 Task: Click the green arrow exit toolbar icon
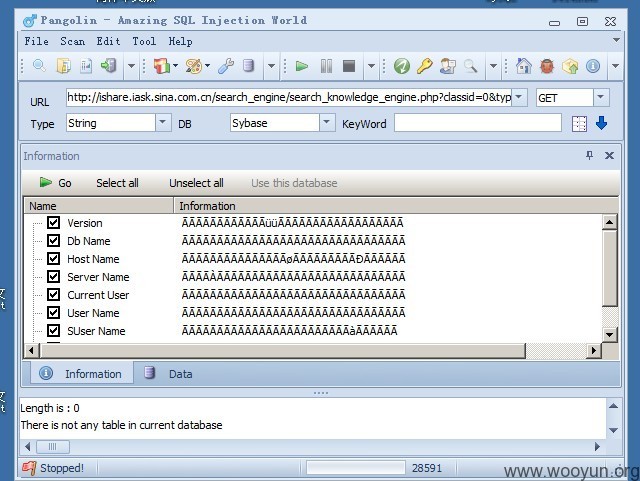tap(109, 66)
